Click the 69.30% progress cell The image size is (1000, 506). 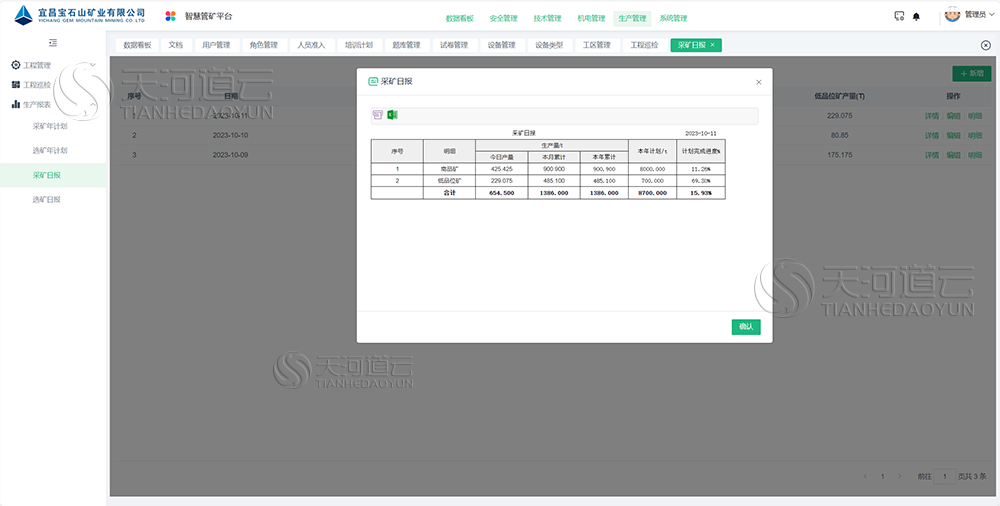pos(701,181)
